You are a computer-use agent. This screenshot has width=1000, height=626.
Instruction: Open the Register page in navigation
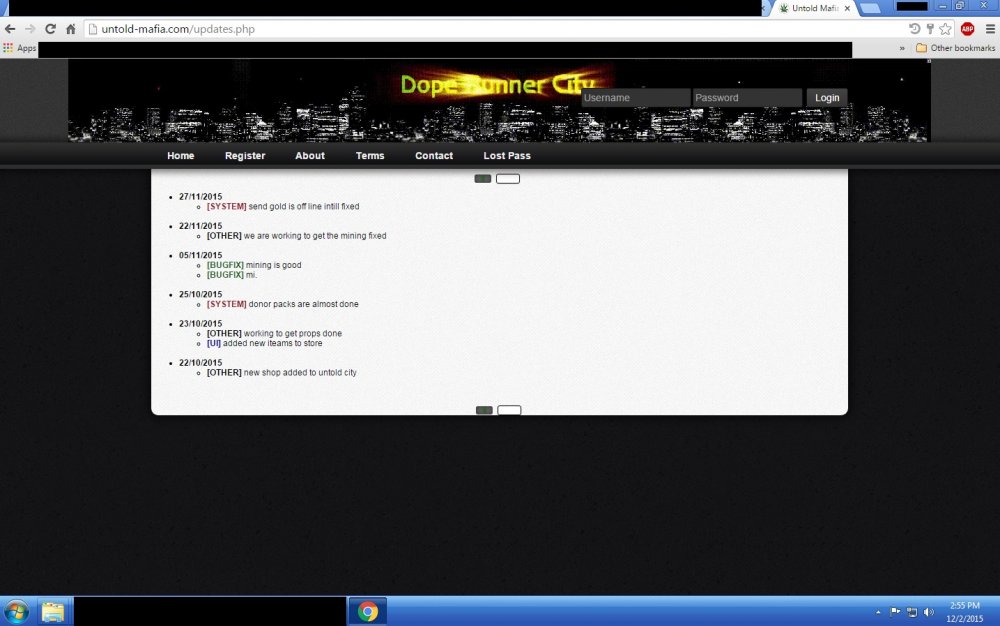pyautogui.click(x=245, y=156)
